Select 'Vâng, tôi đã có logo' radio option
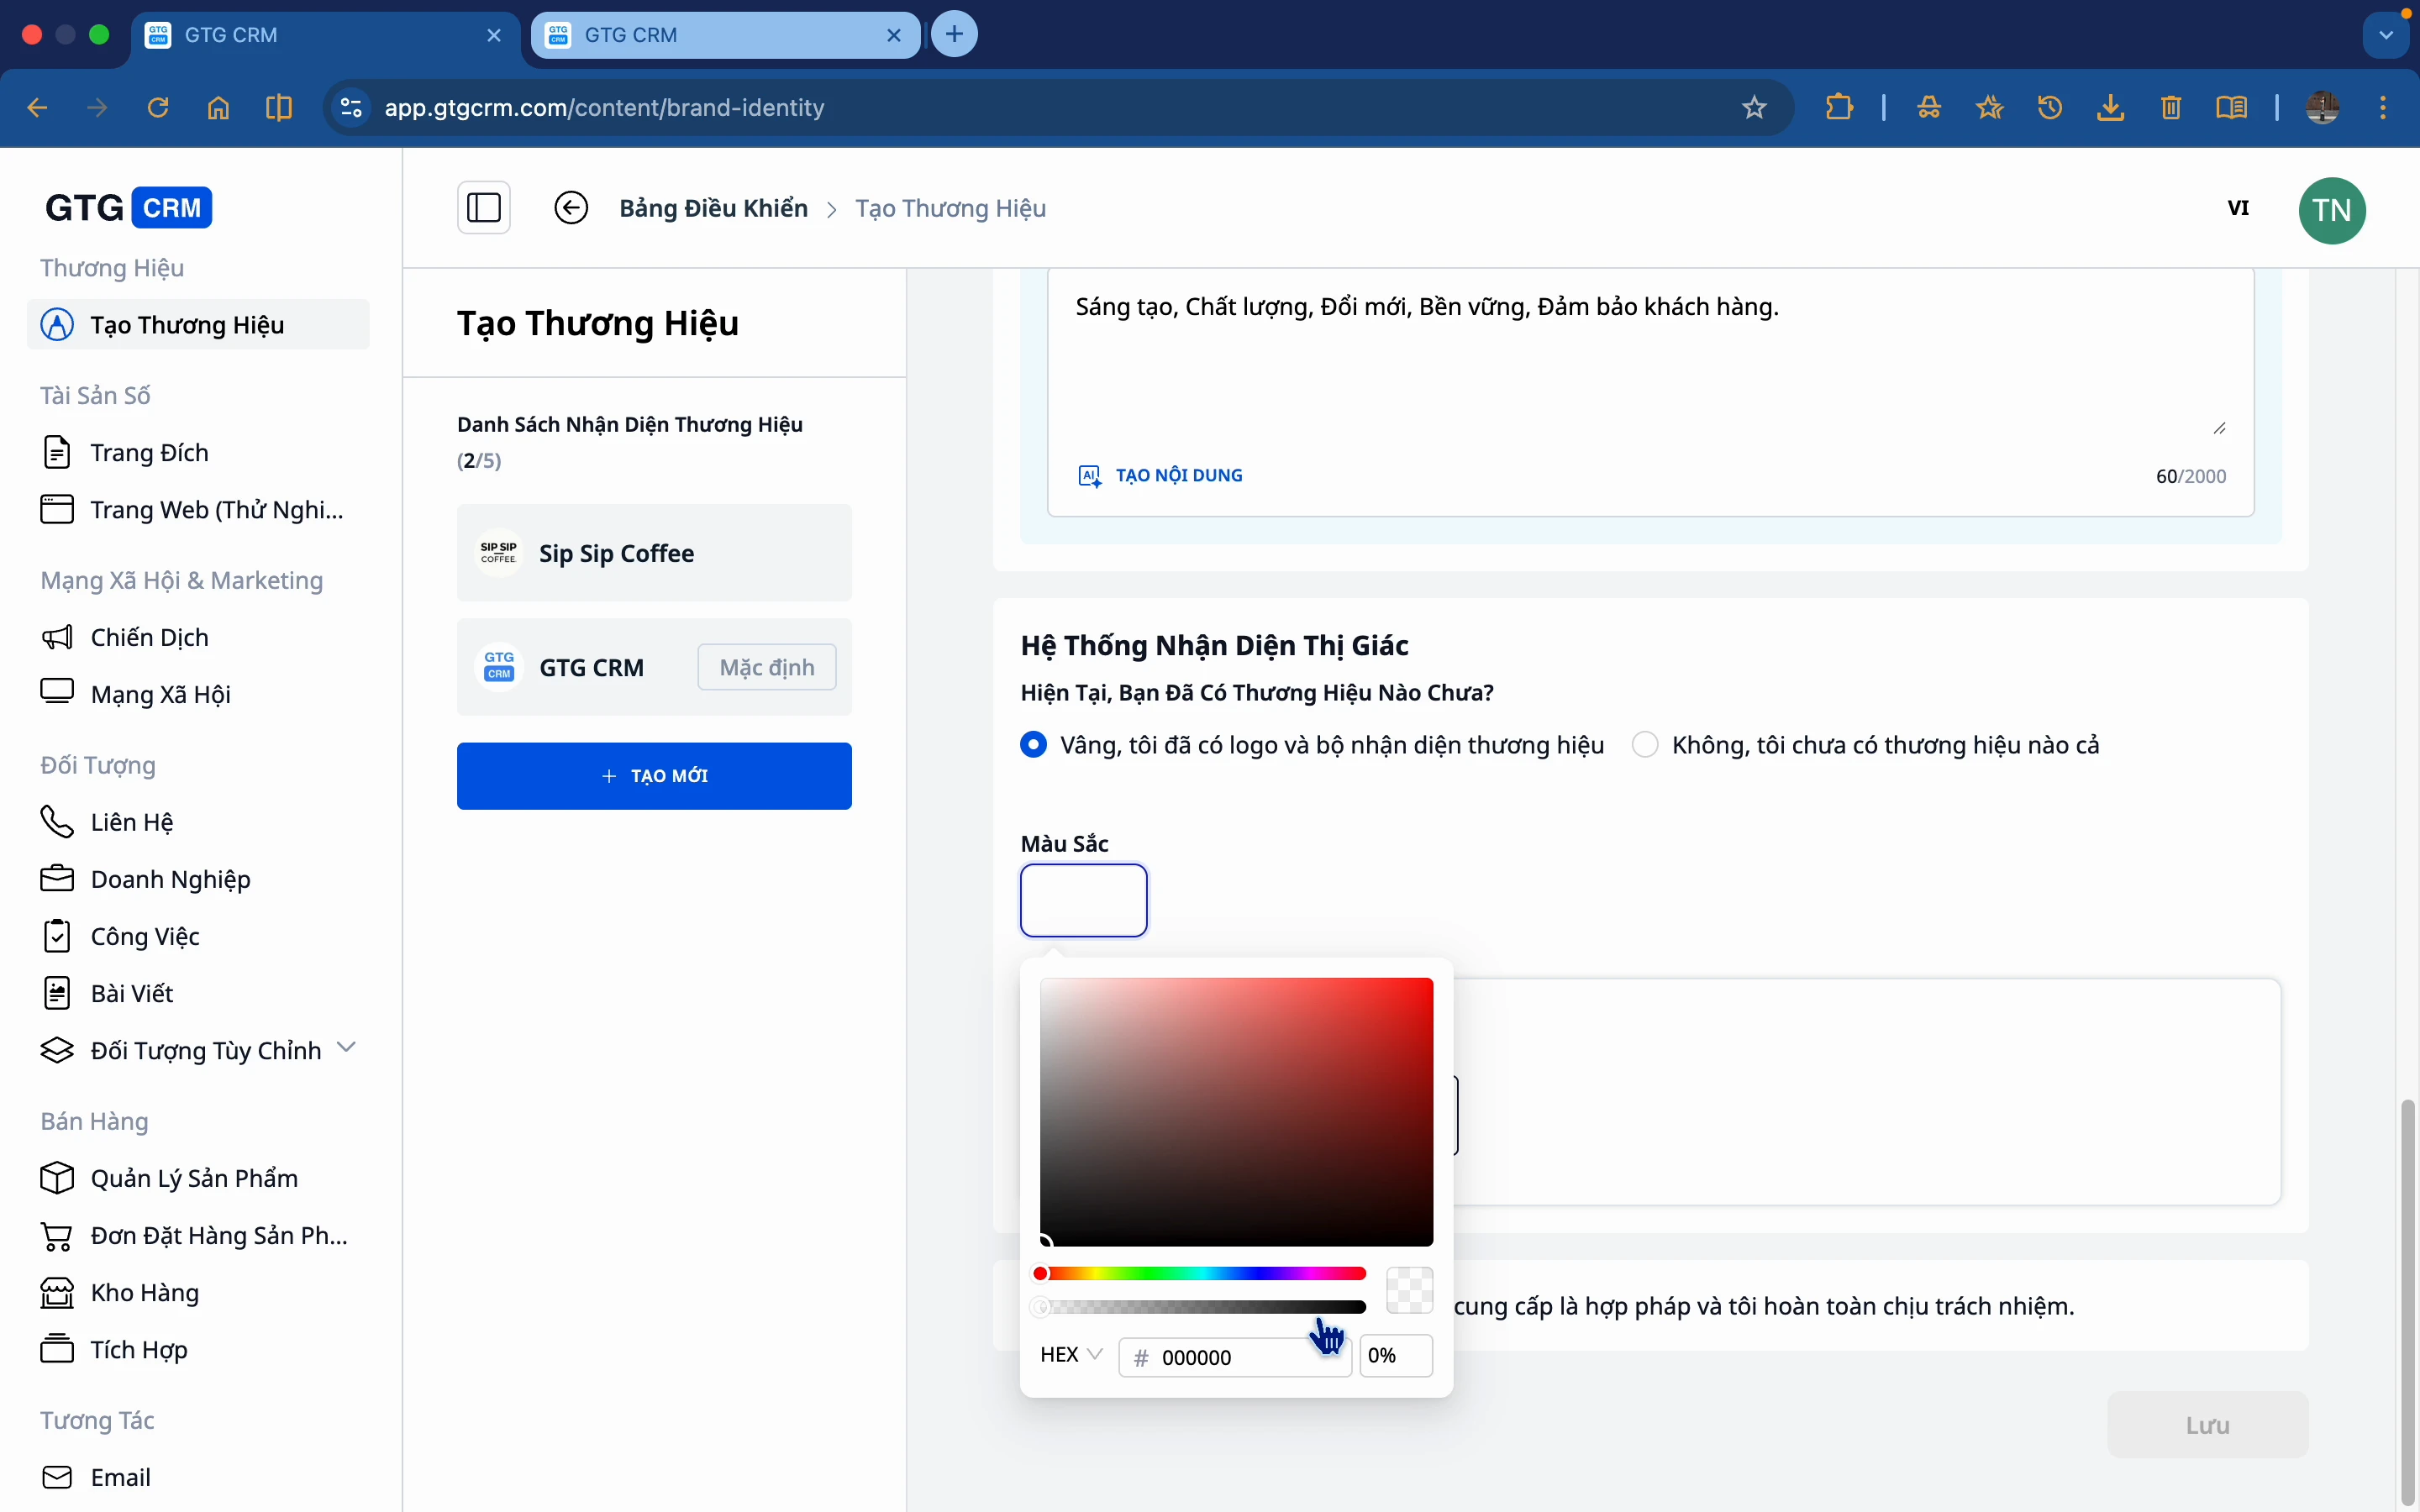 point(1033,745)
